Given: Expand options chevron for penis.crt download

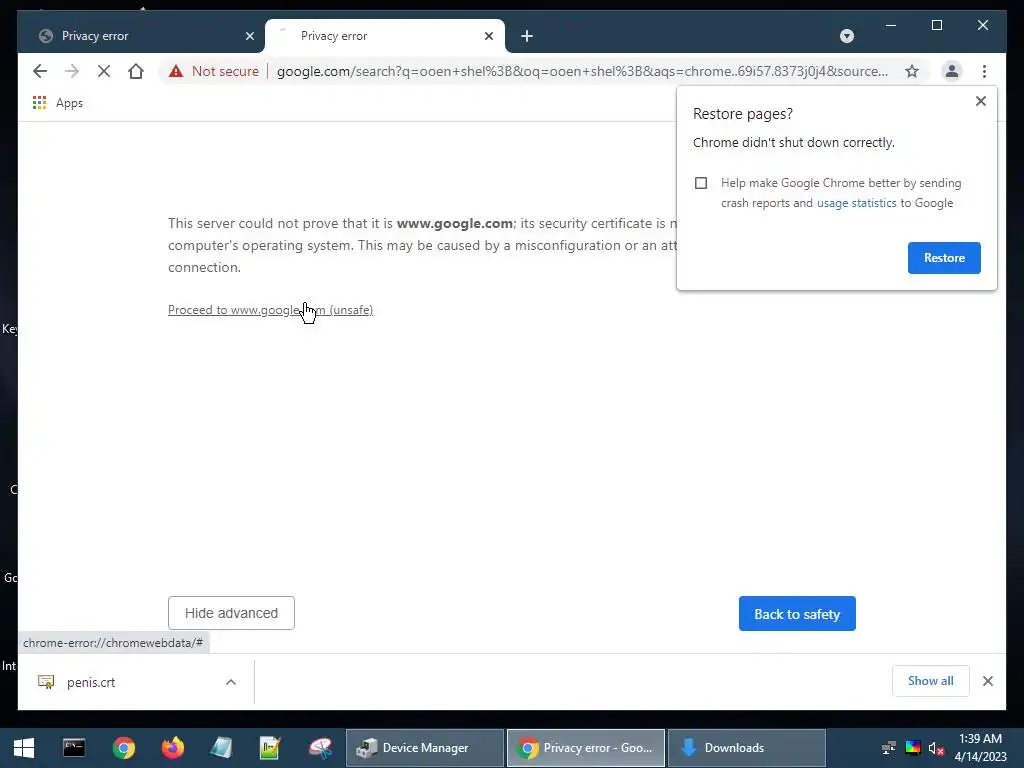Looking at the screenshot, I should point(231,682).
